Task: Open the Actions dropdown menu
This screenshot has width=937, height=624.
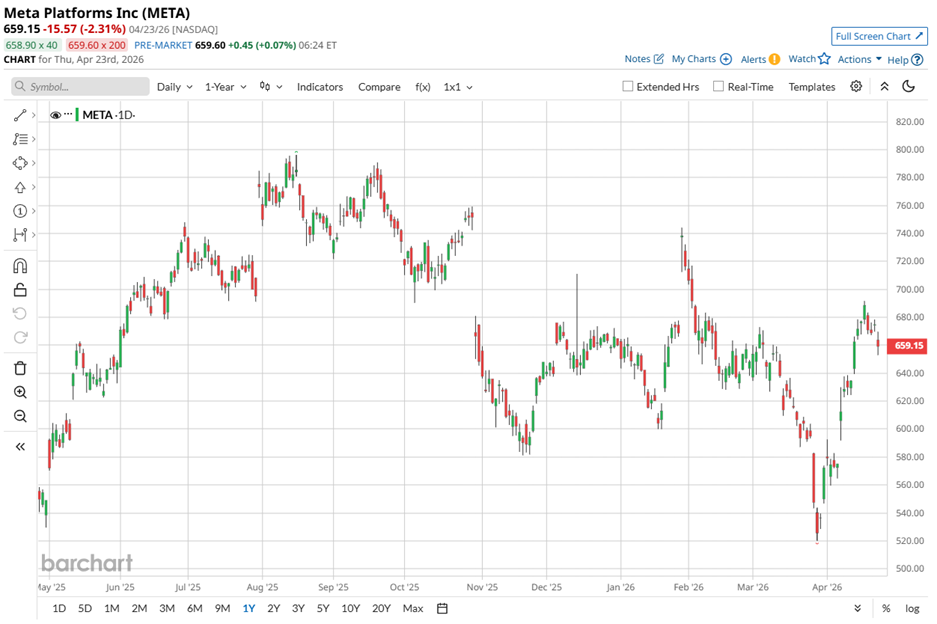Action: (x=859, y=59)
